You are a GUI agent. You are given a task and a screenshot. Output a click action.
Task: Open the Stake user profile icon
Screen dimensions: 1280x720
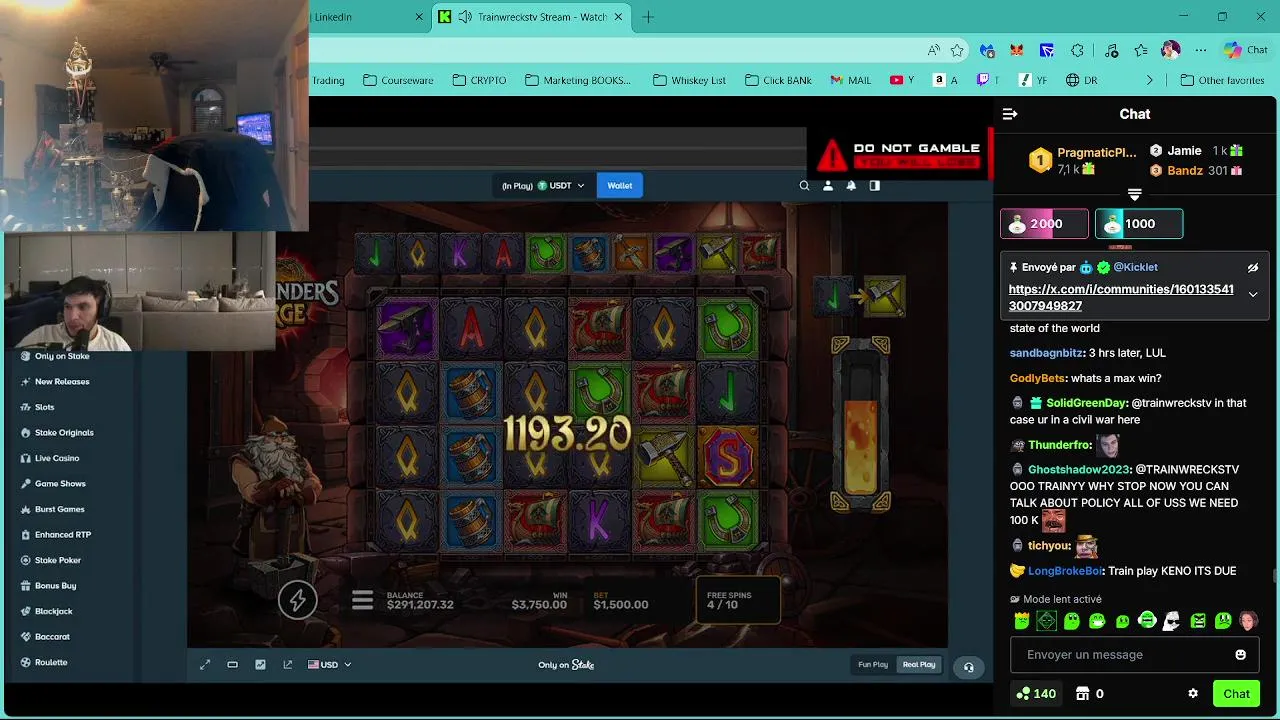click(x=827, y=185)
